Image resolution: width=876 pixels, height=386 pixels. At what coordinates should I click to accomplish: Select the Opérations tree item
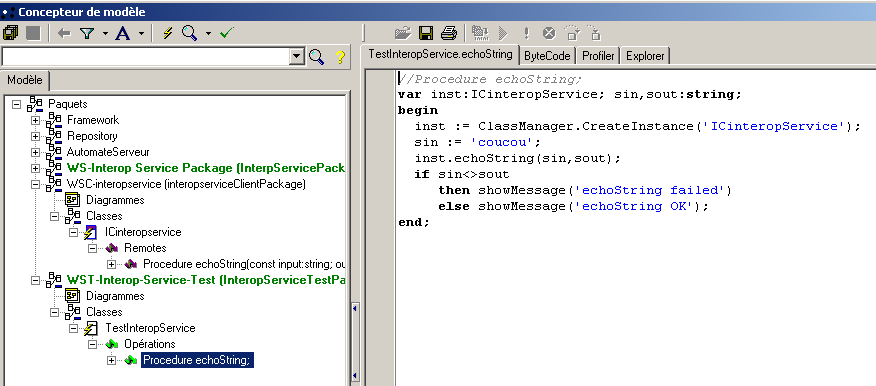[150, 344]
